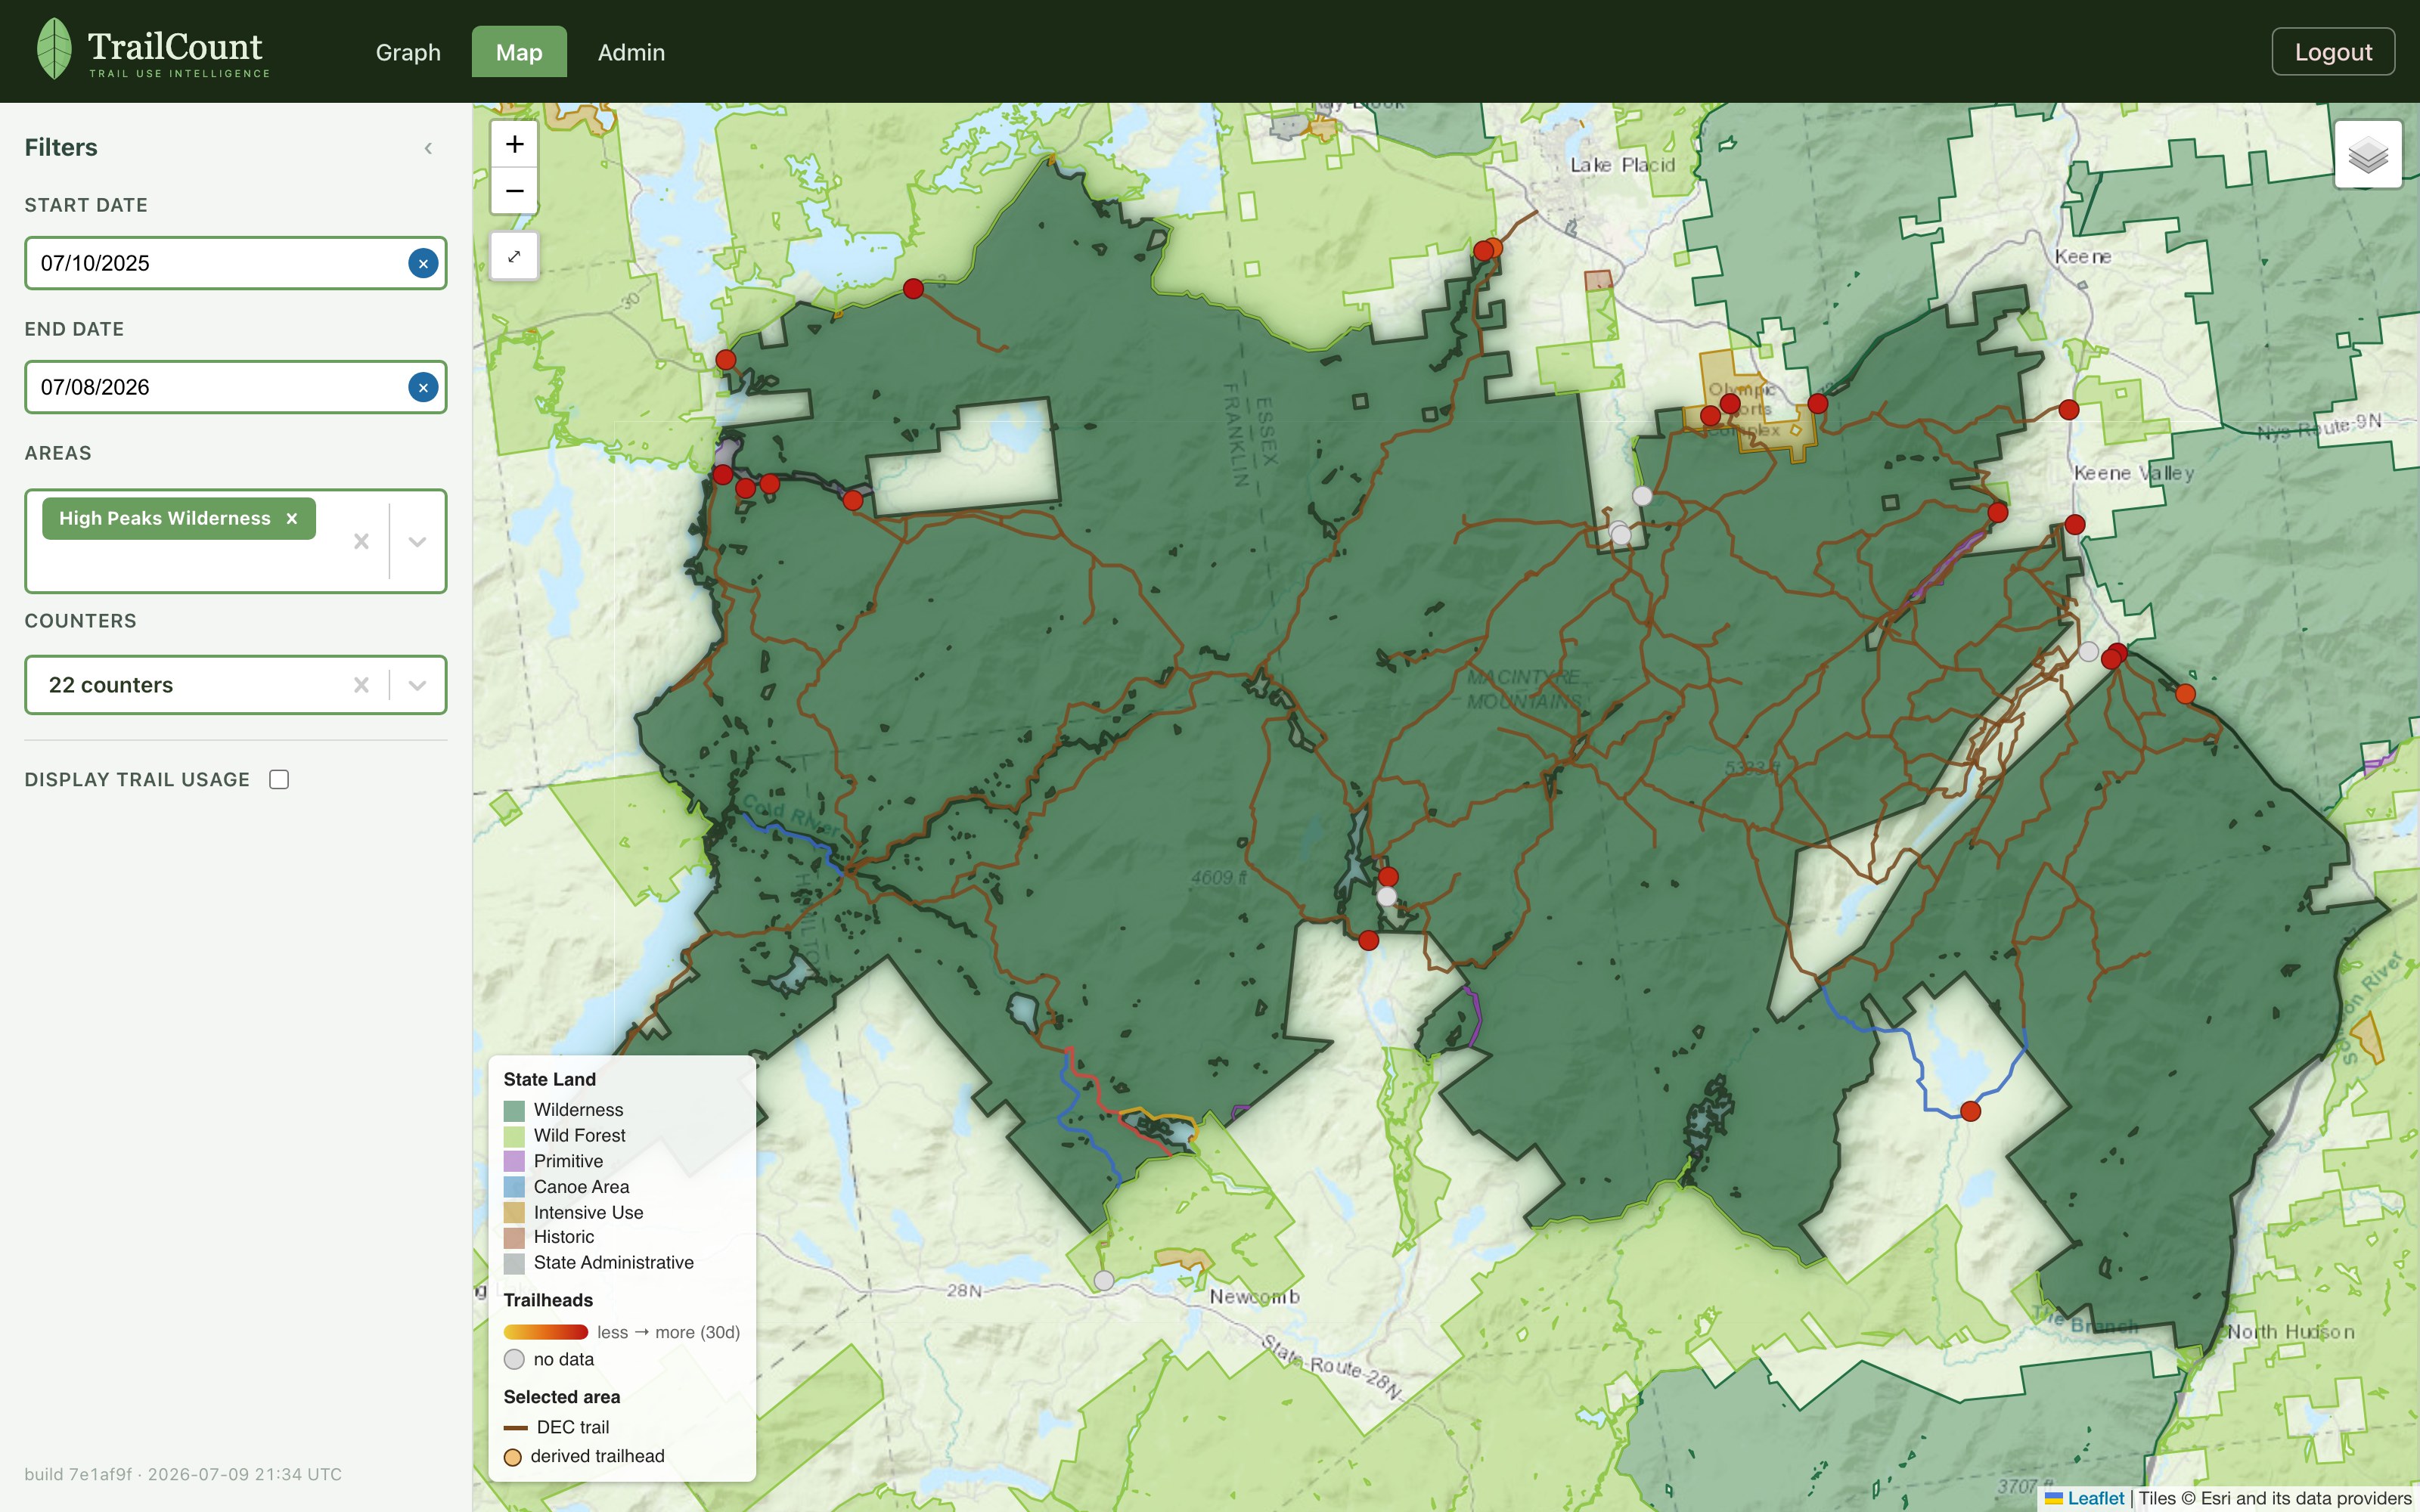Clear all selected areas
The image size is (2420, 1512).
[x=361, y=541]
